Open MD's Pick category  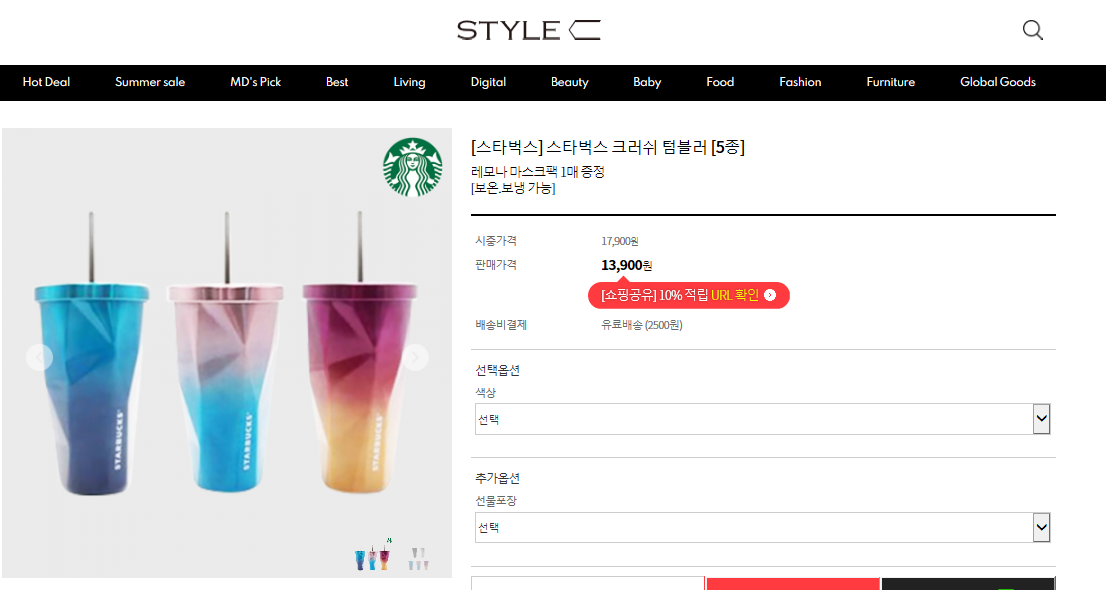pyautogui.click(x=255, y=82)
